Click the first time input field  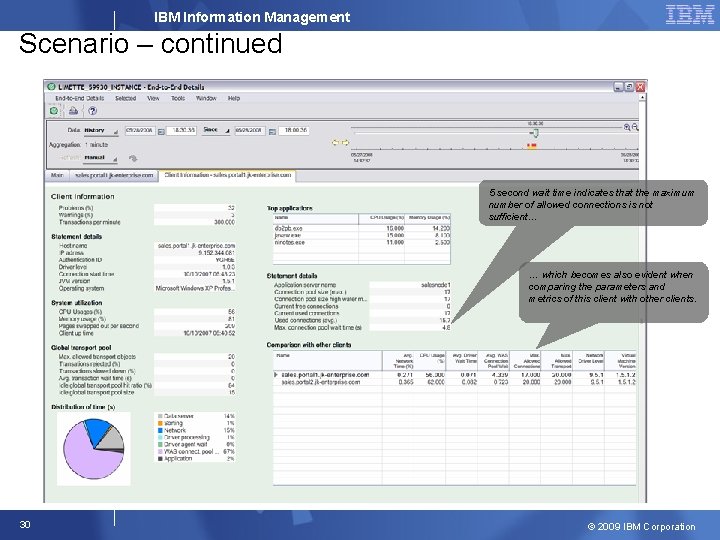tap(181, 131)
